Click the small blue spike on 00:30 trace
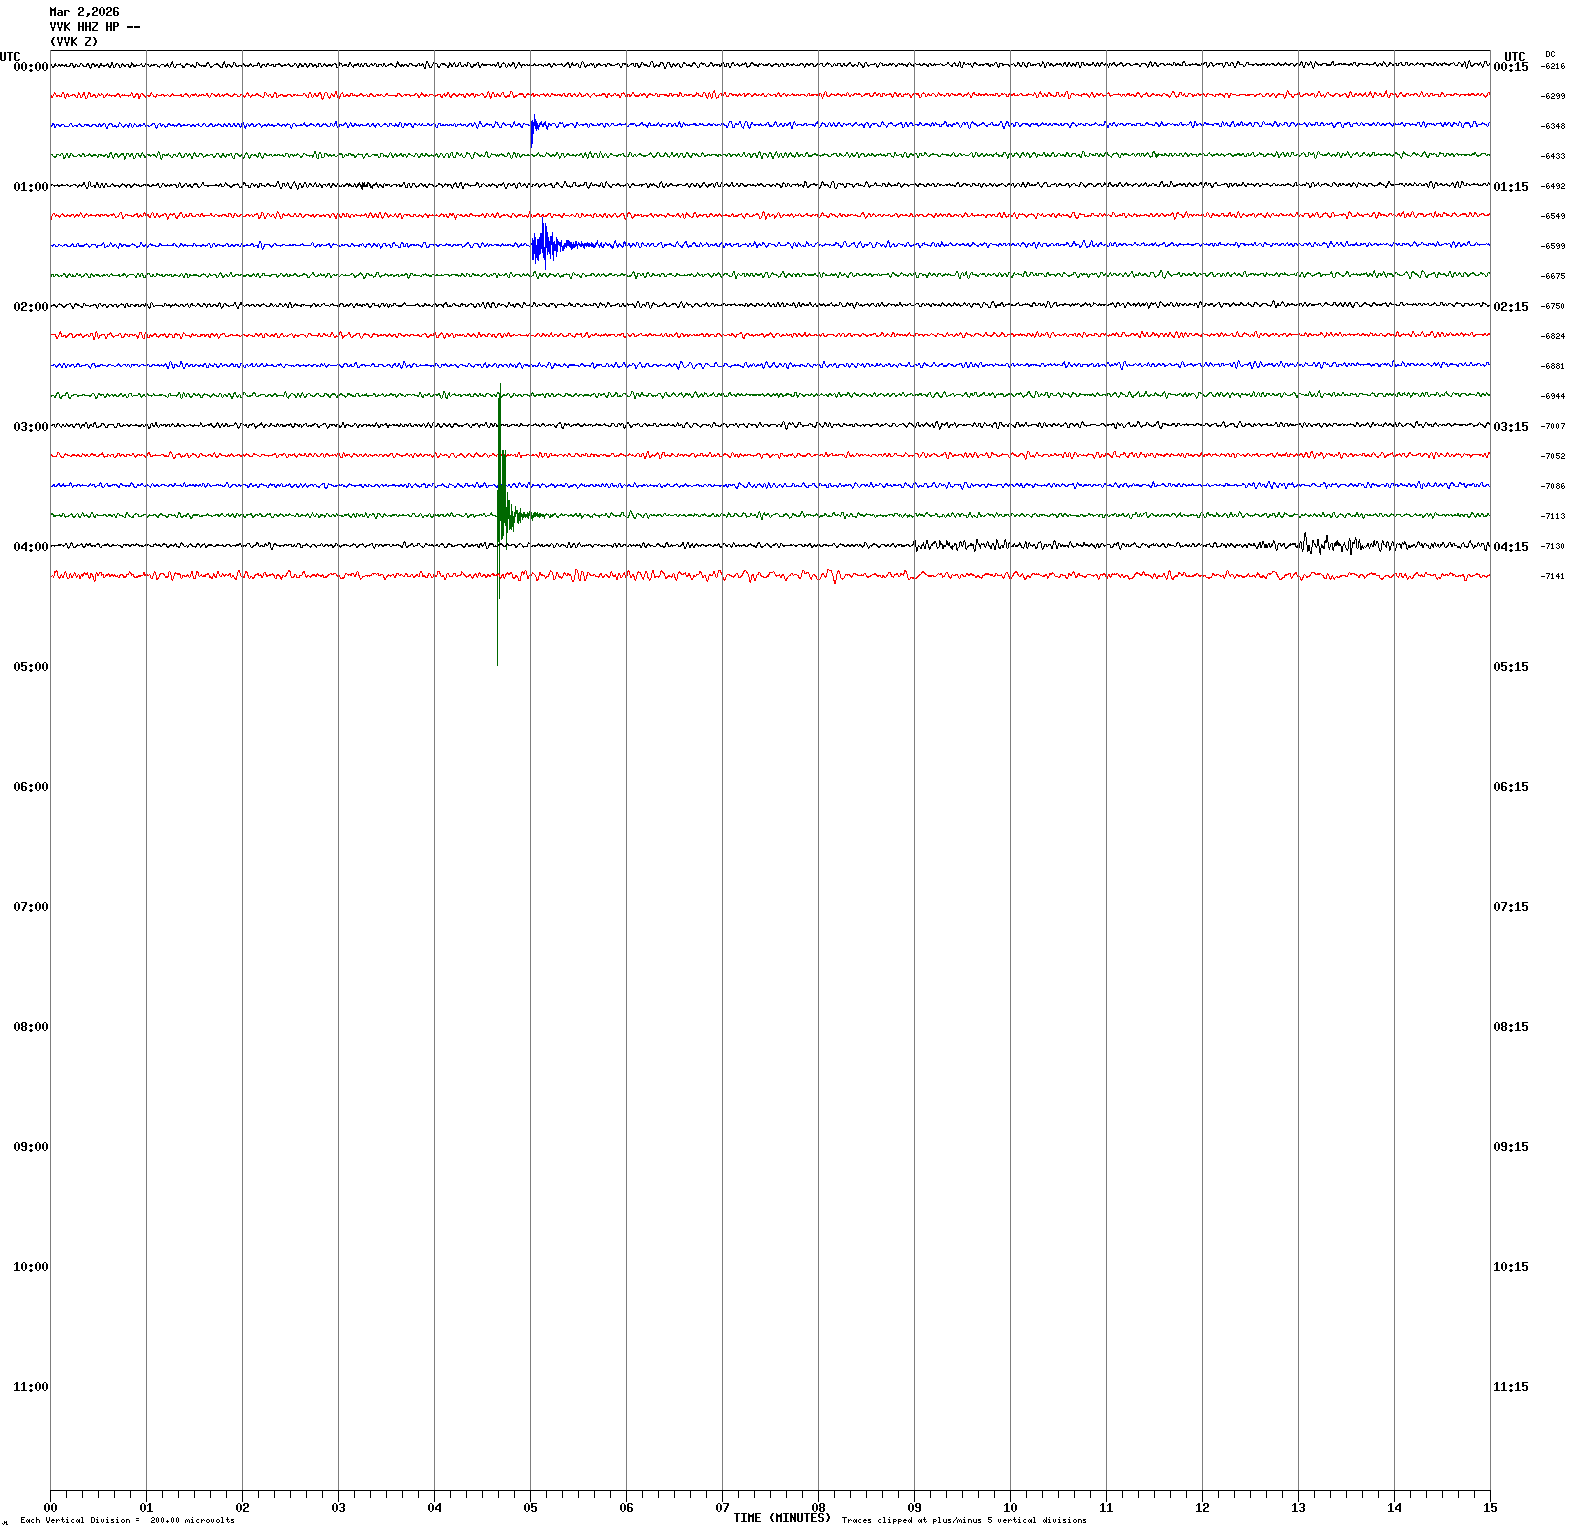The image size is (1570, 1534). point(533,126)
